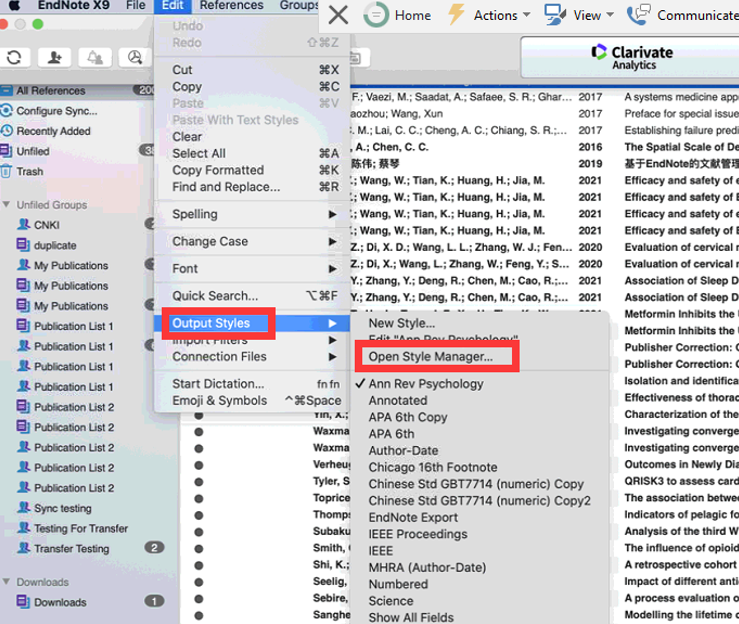Image resolution: width=739 pixels, height=624 pixels.
Task: Select the IEEE Proceedings style
Action: [x=418, y=534]
